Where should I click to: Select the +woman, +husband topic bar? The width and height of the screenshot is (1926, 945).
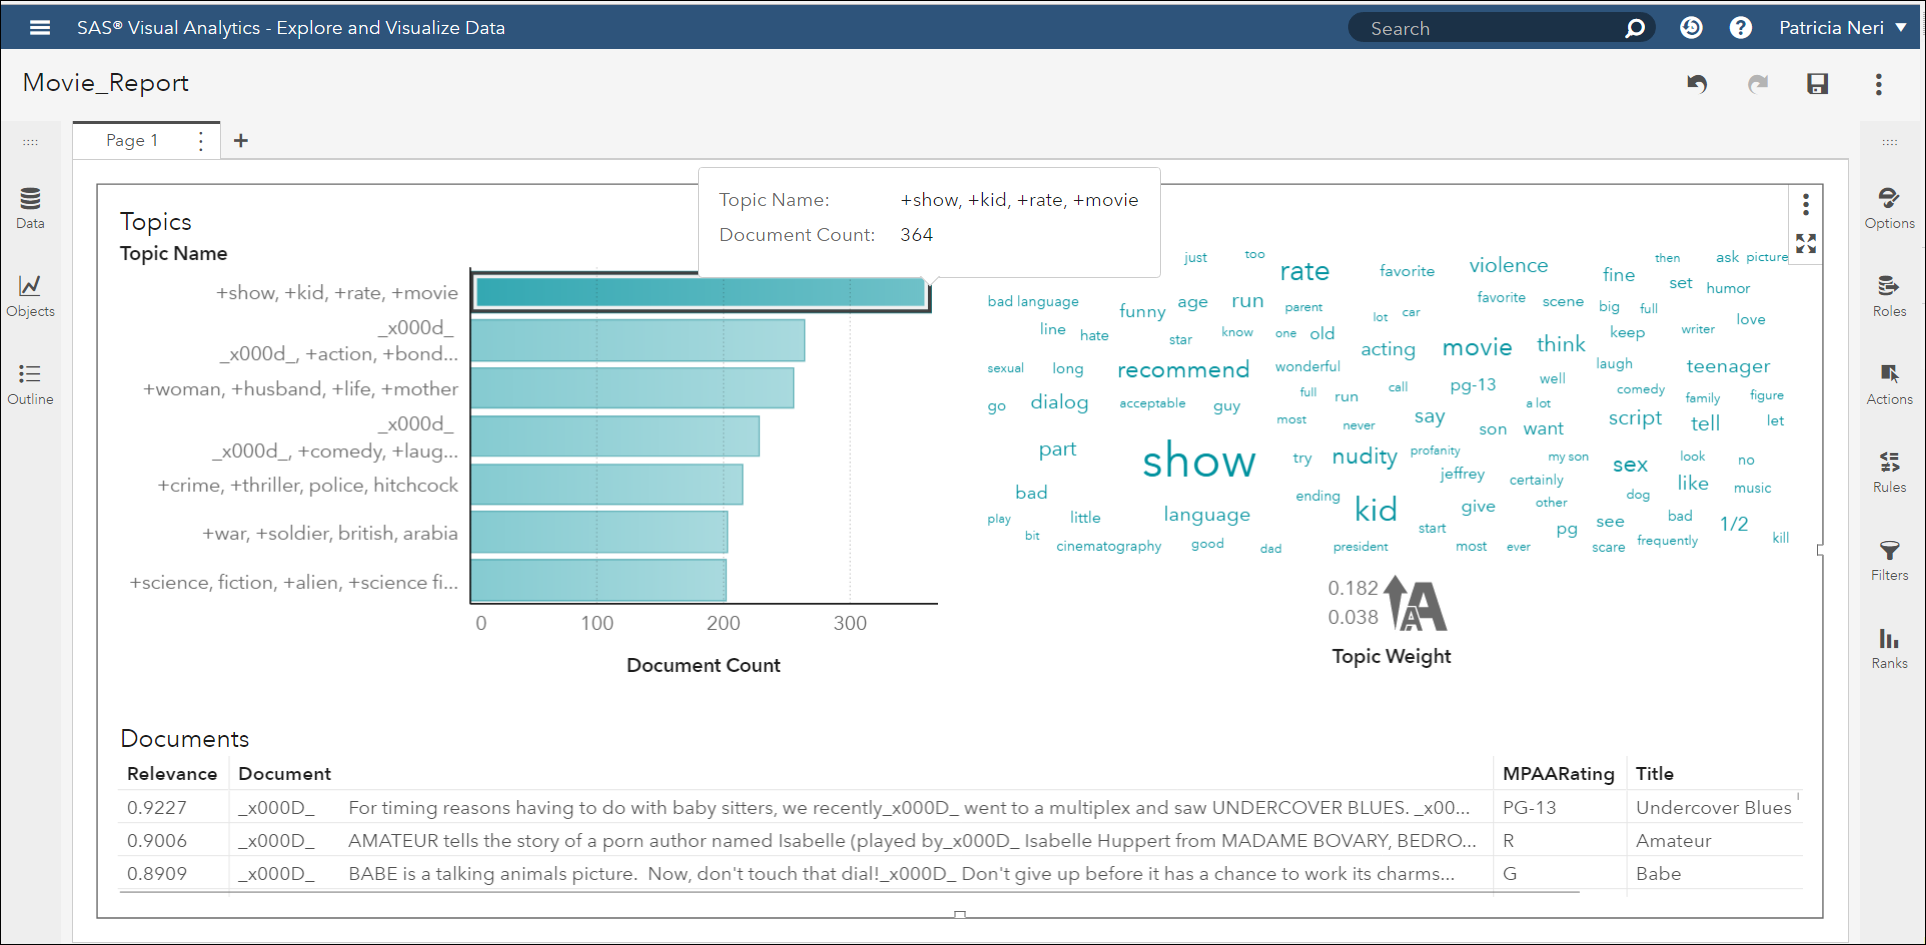pos(632,388)
